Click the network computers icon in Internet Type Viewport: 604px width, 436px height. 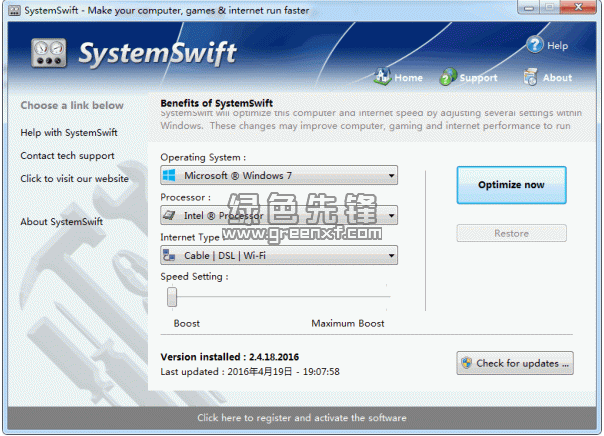tap(169, 255)
